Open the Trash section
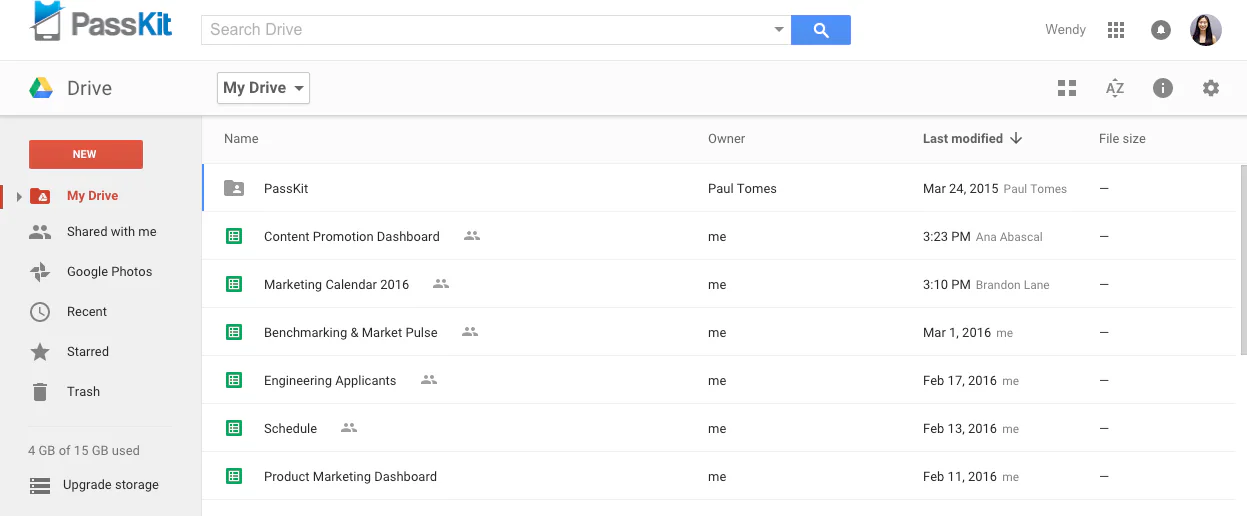This screenshot has height=516, width=1247. 84,392
